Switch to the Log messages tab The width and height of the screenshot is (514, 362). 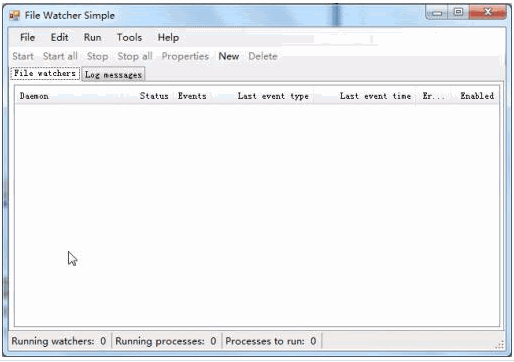tap(113, 74)
